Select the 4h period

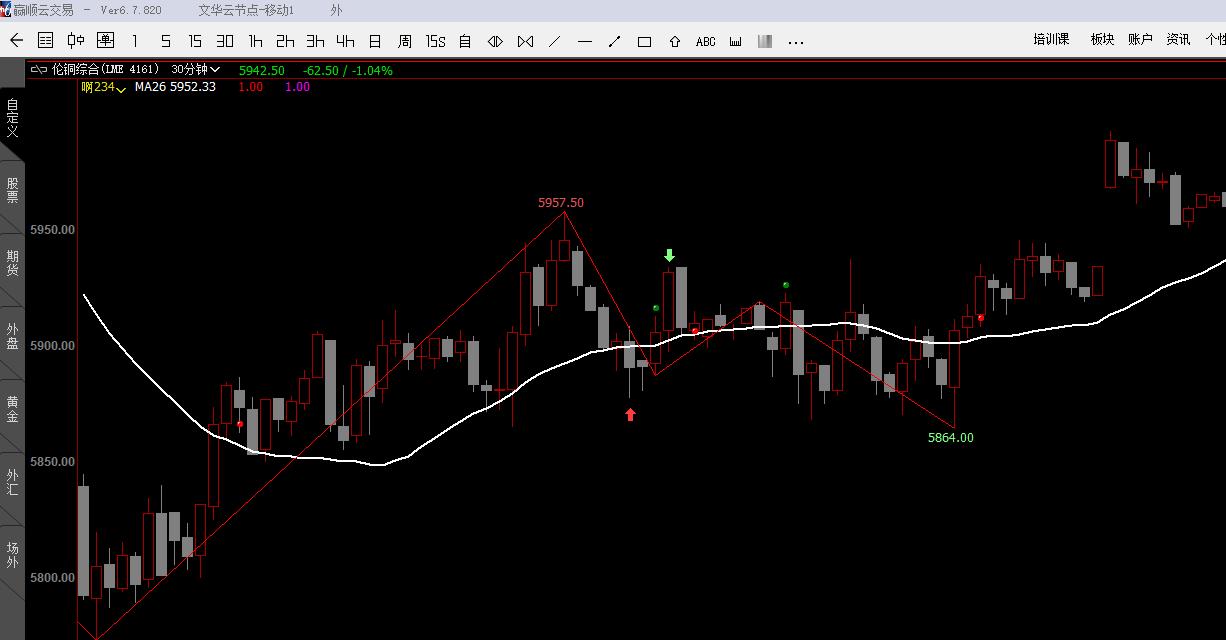(345, 41)
